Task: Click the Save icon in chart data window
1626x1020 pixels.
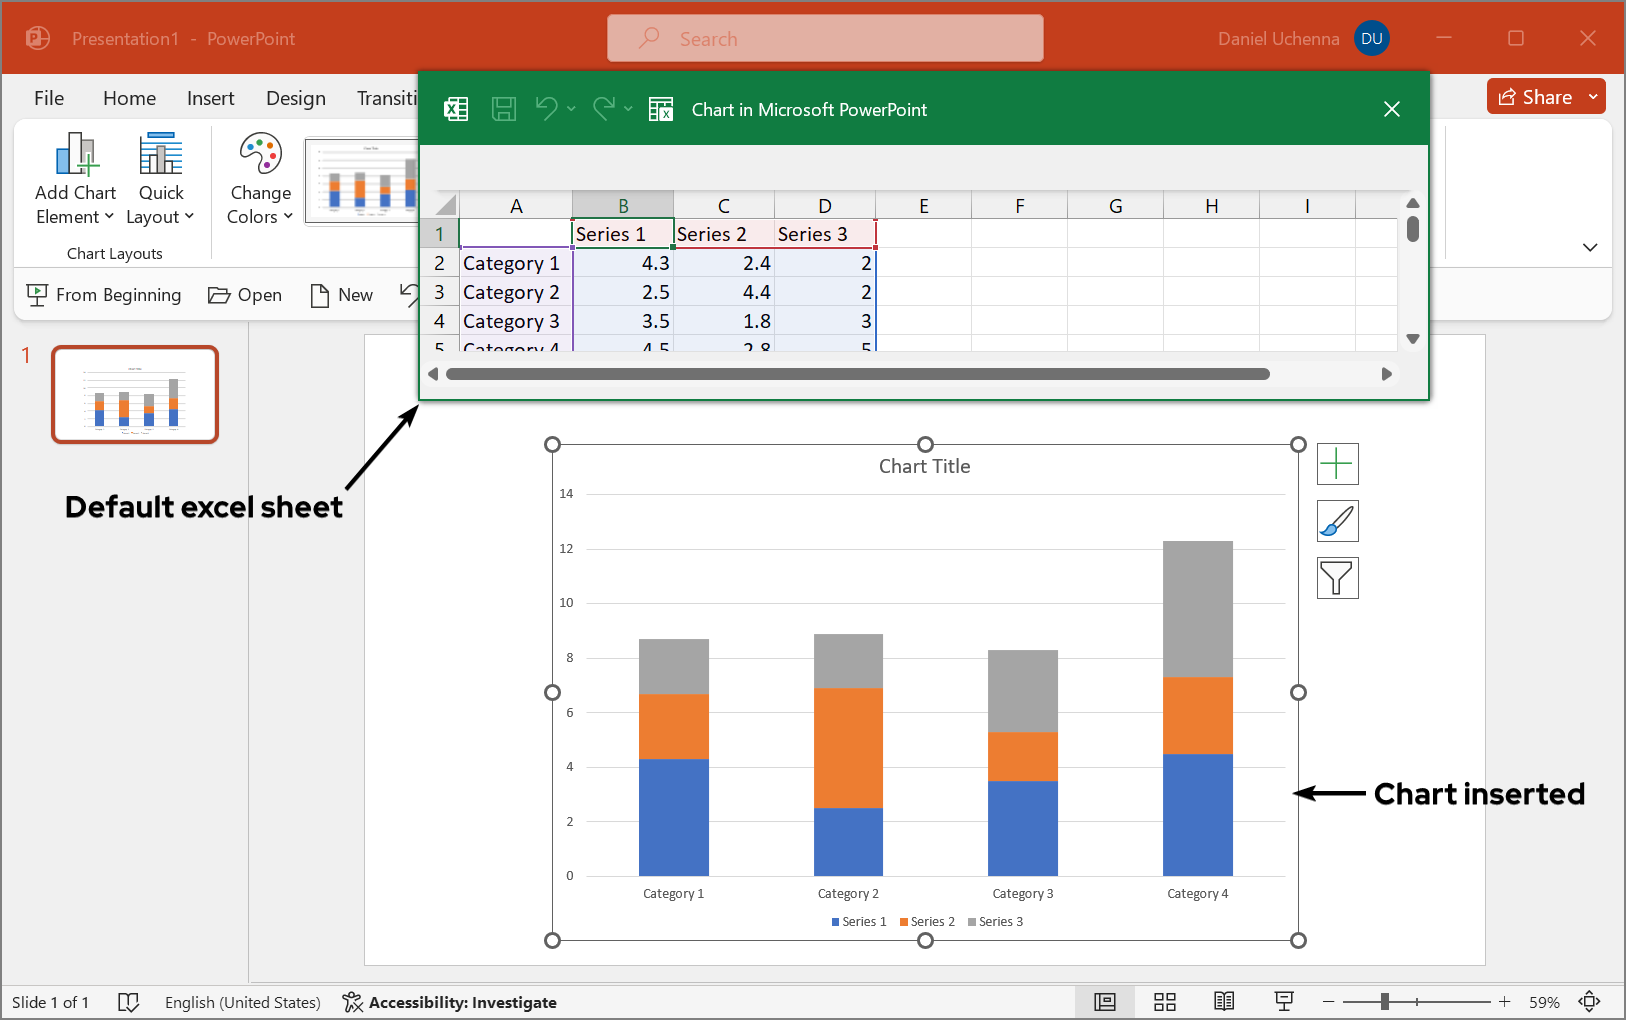Action: [504, 109]
